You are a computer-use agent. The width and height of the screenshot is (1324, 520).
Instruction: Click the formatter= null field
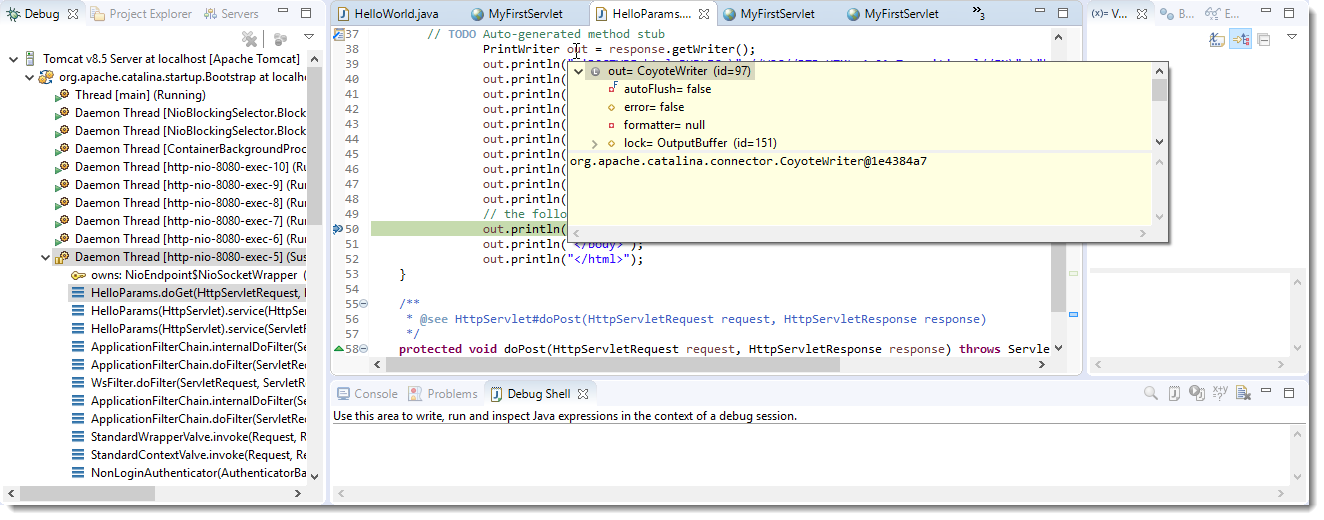pos(656,125)
